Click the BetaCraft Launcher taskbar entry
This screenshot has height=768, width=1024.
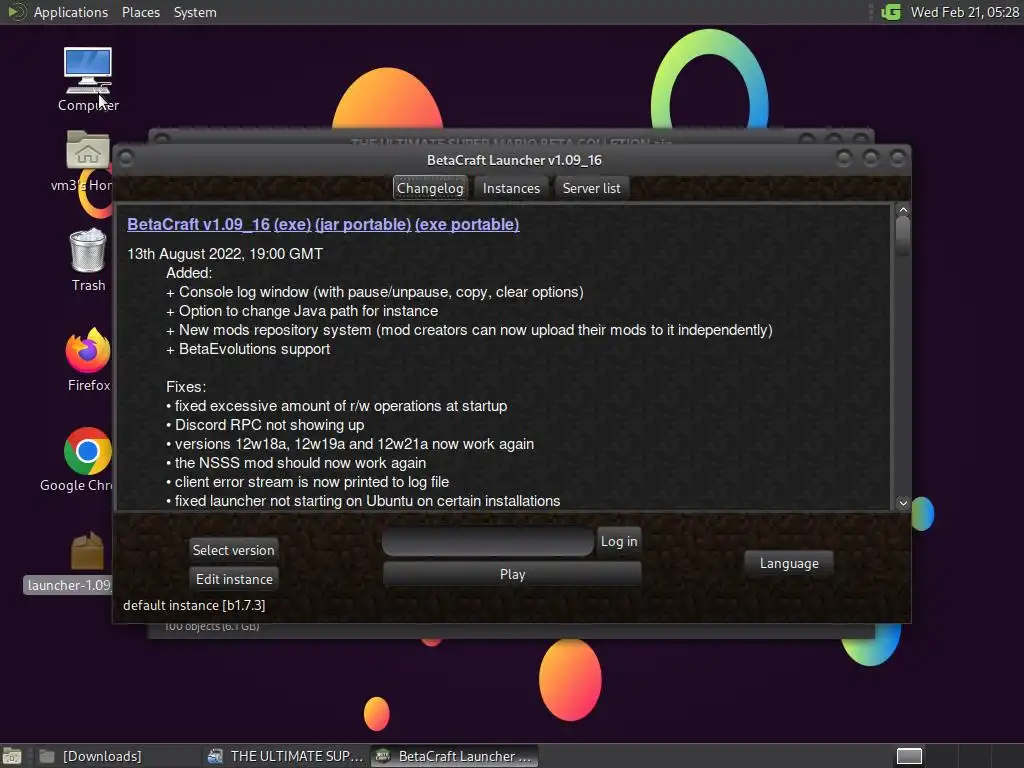coord(455,756)
